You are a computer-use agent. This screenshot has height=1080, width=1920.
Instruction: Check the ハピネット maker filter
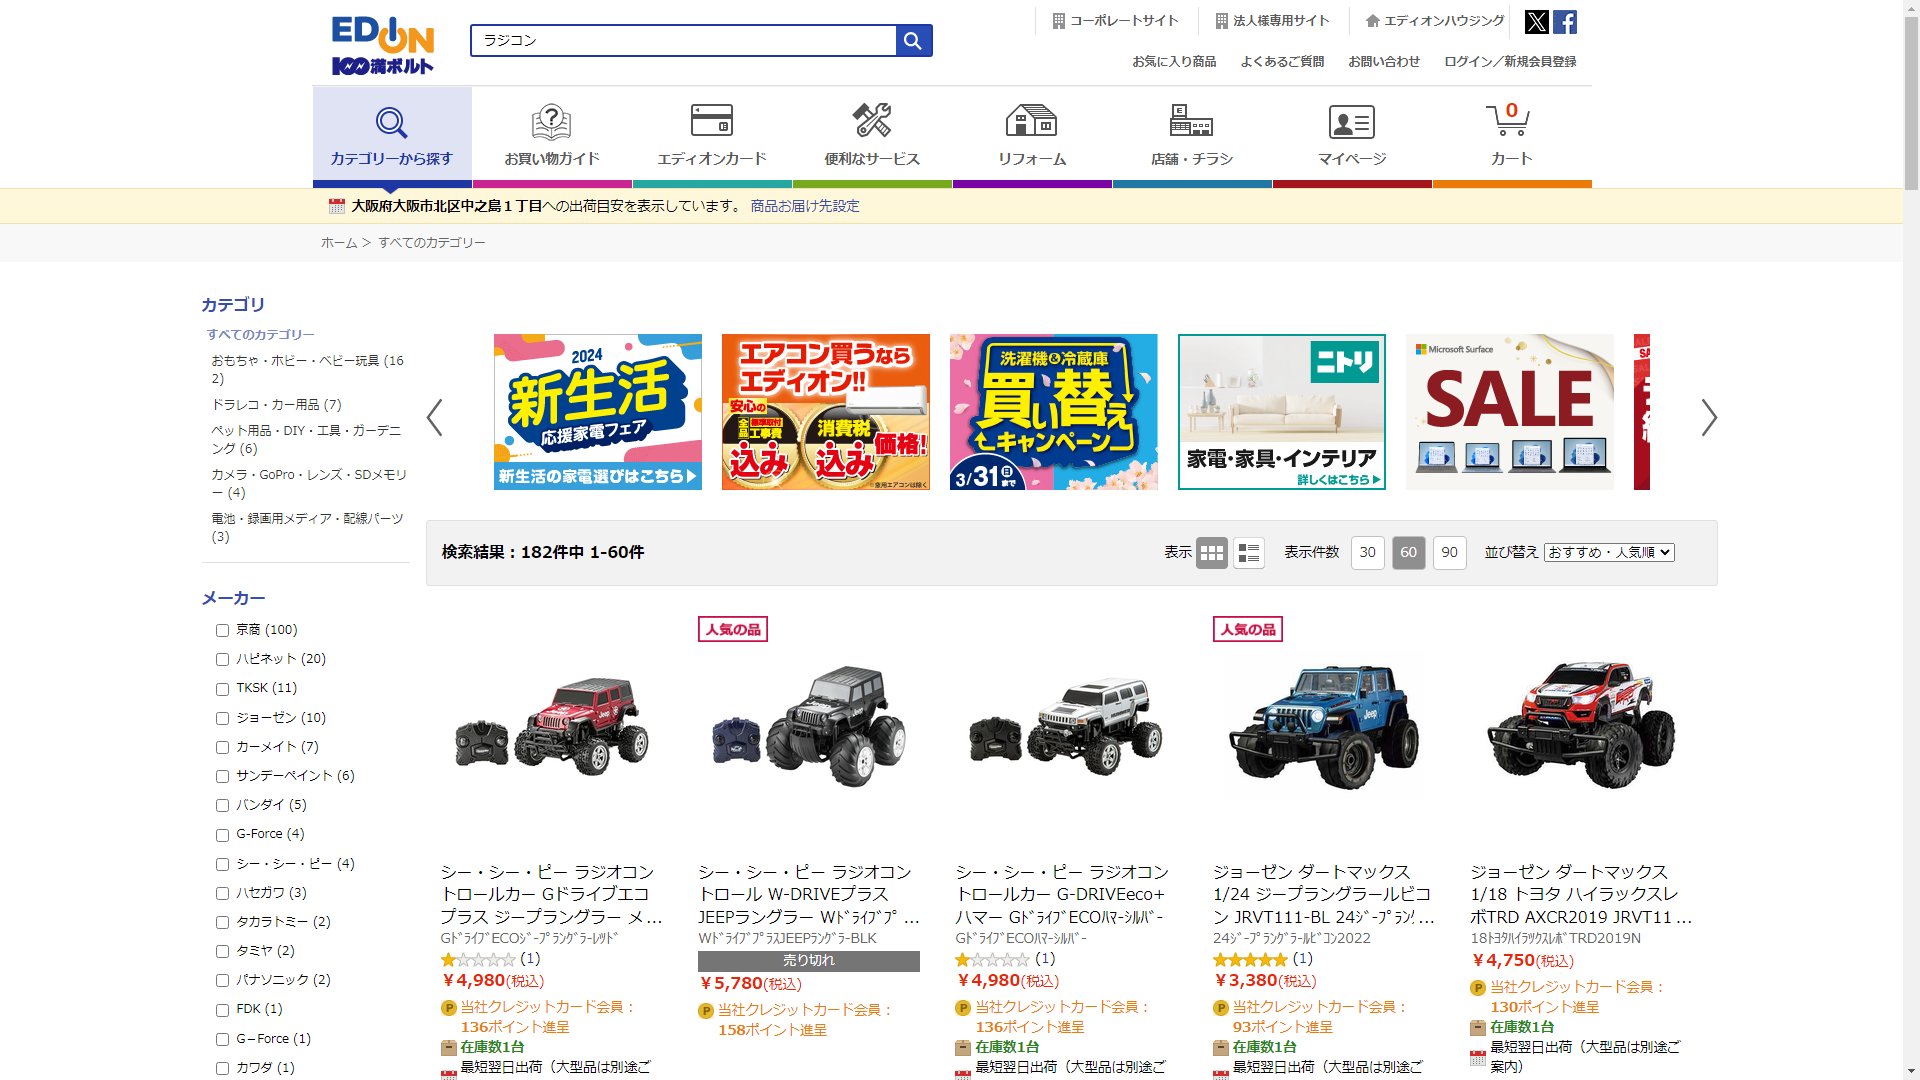click(222, 659)
